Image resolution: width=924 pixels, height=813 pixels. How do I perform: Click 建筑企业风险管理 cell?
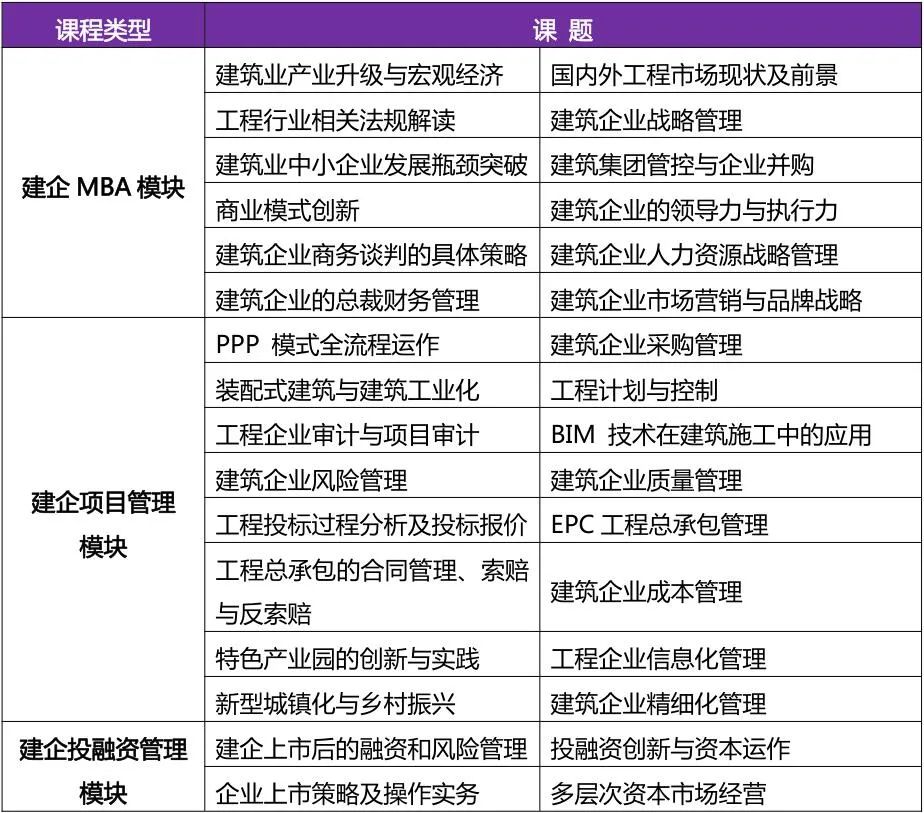[x=372, y=475]
